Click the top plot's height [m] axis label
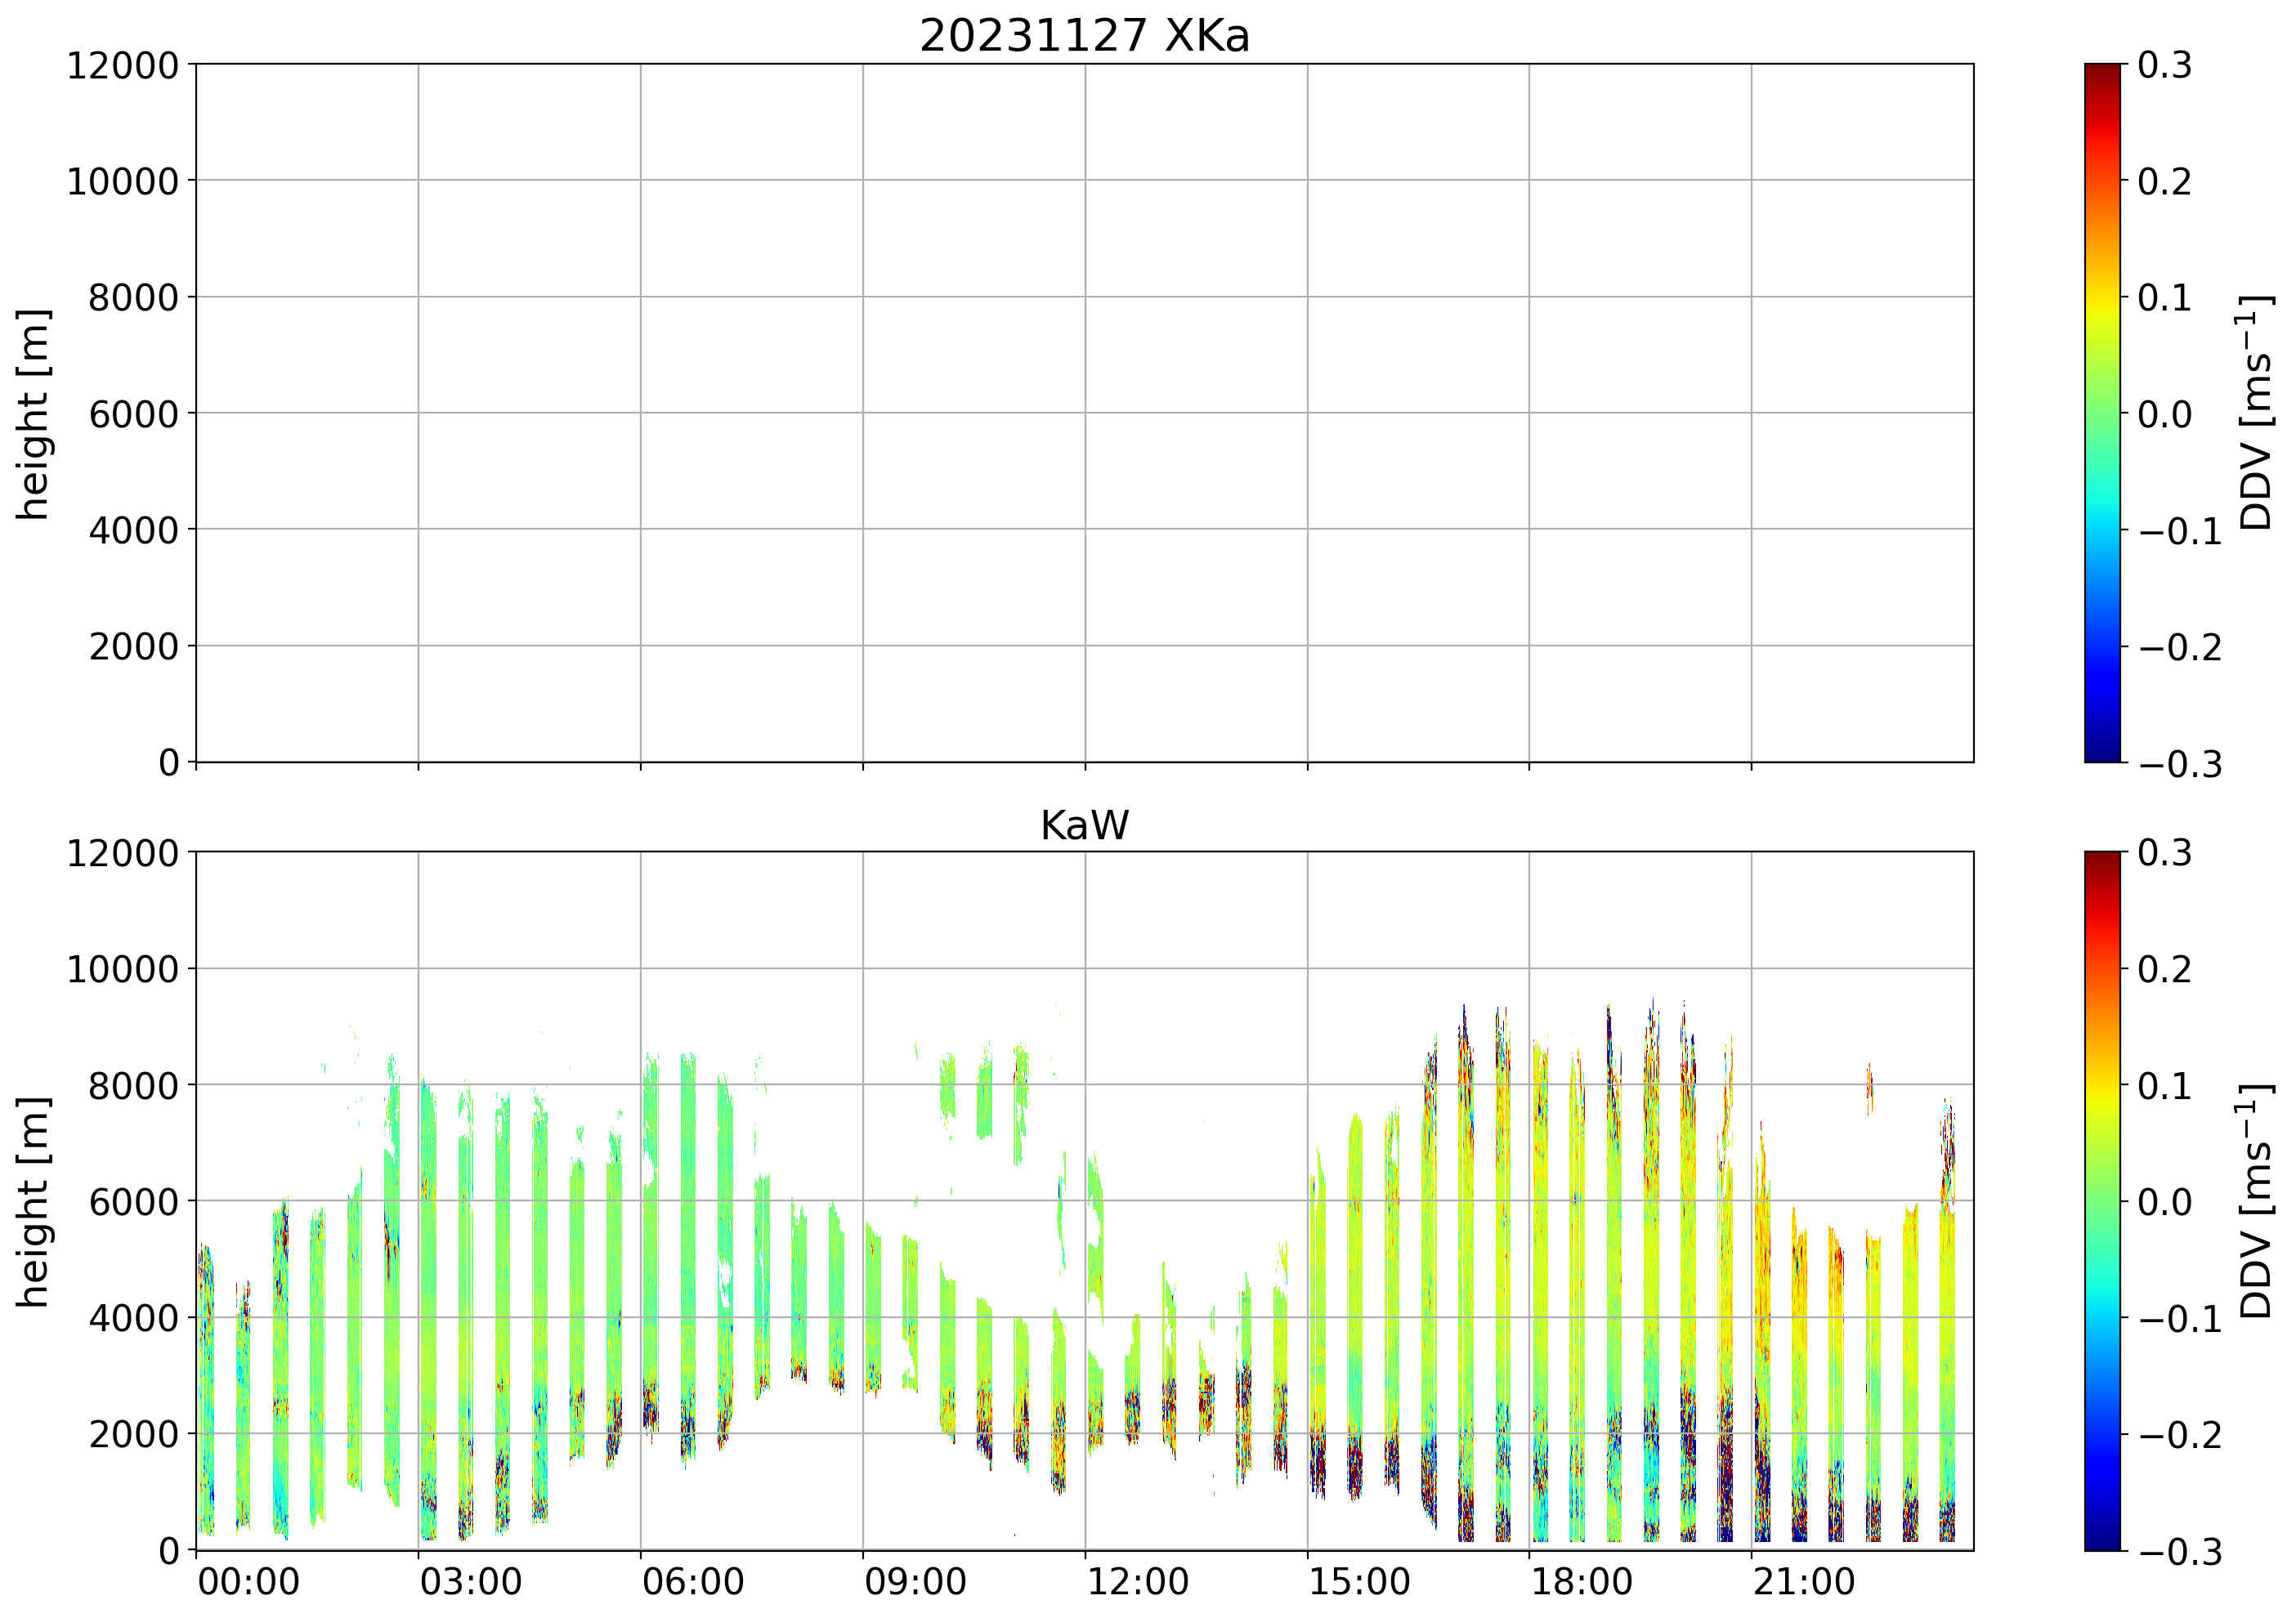Screen dimensions: 2296x1618 point(33,413)
